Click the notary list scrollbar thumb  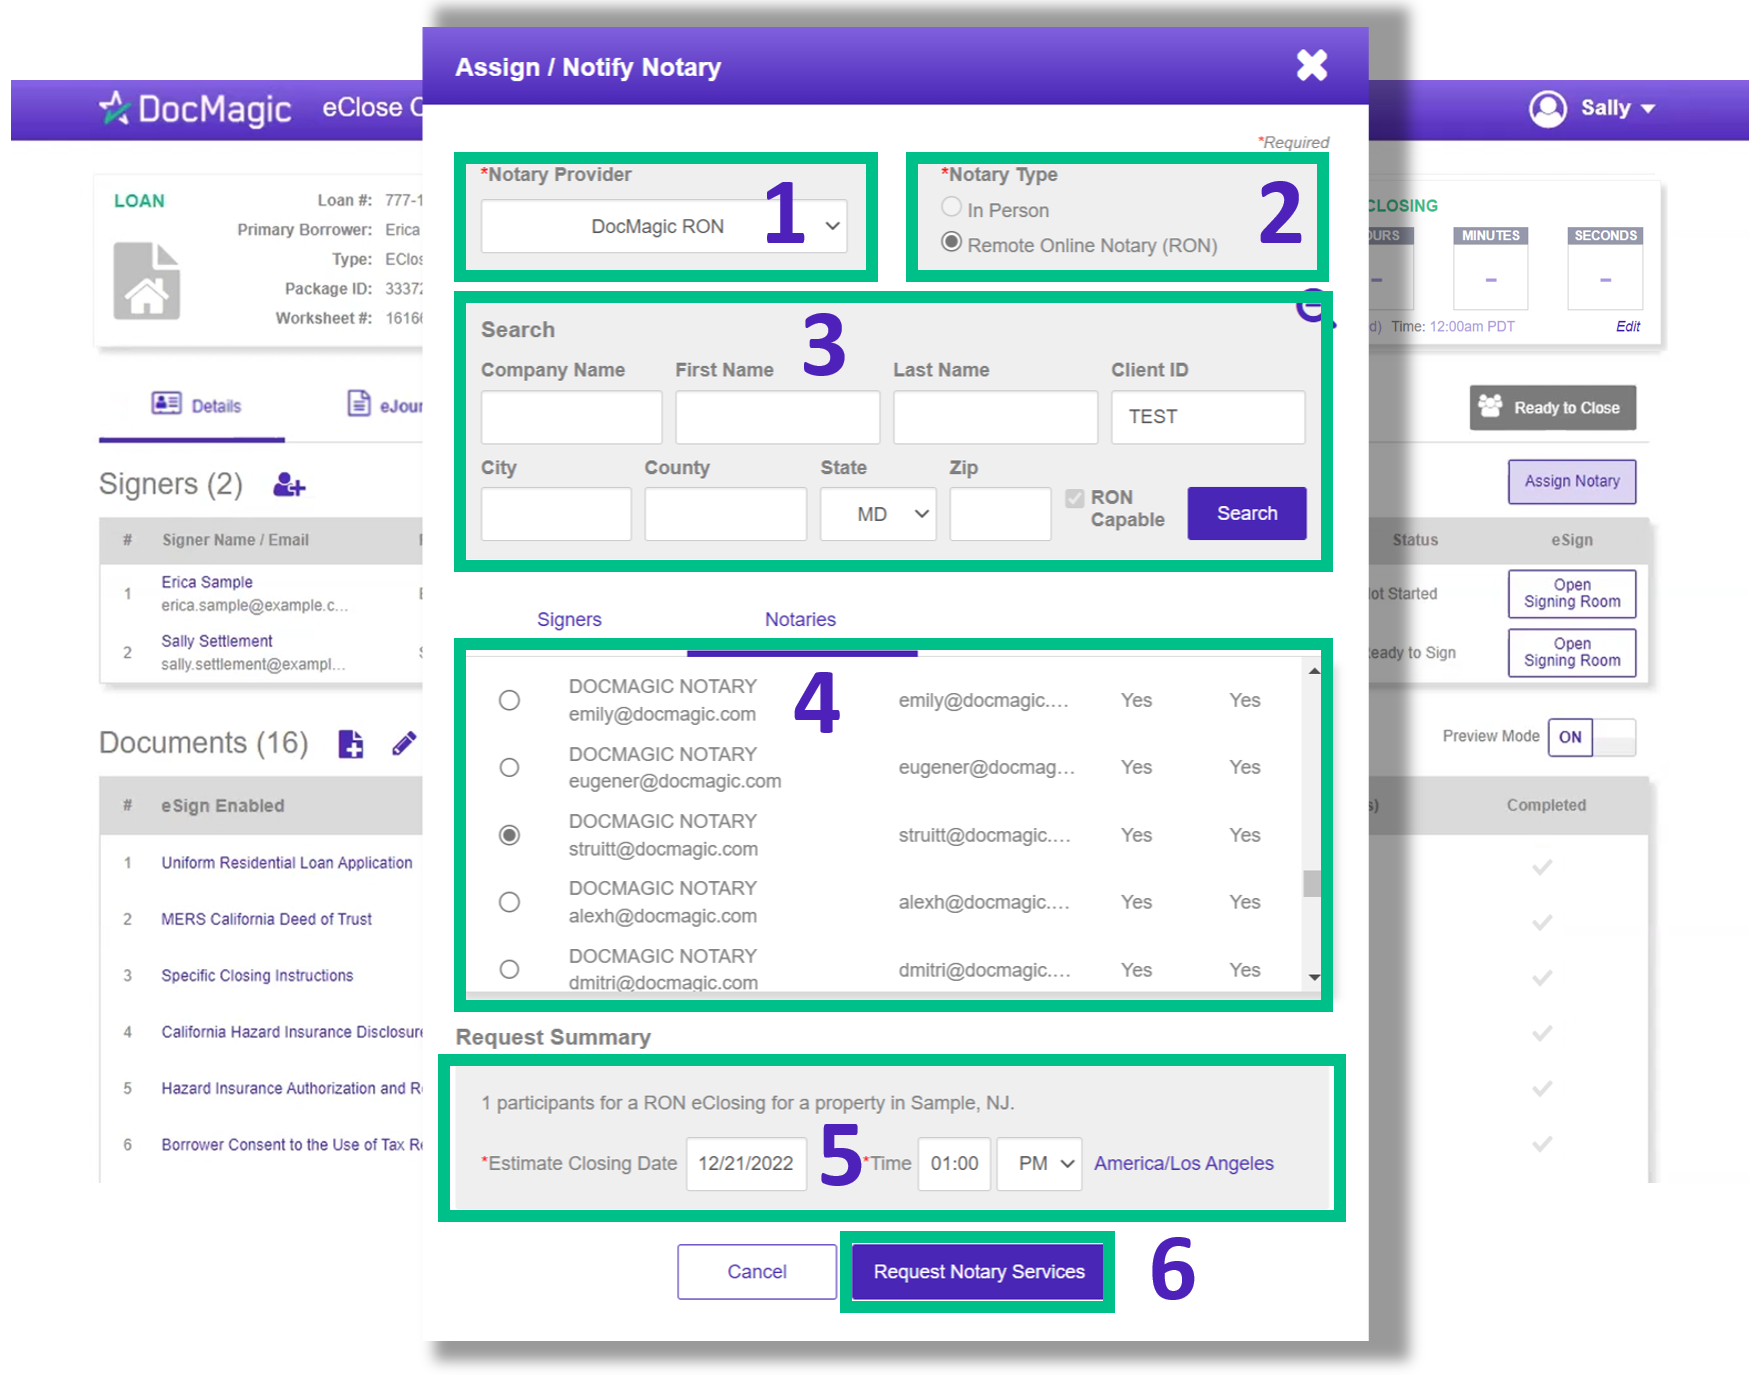[1312, 884]
